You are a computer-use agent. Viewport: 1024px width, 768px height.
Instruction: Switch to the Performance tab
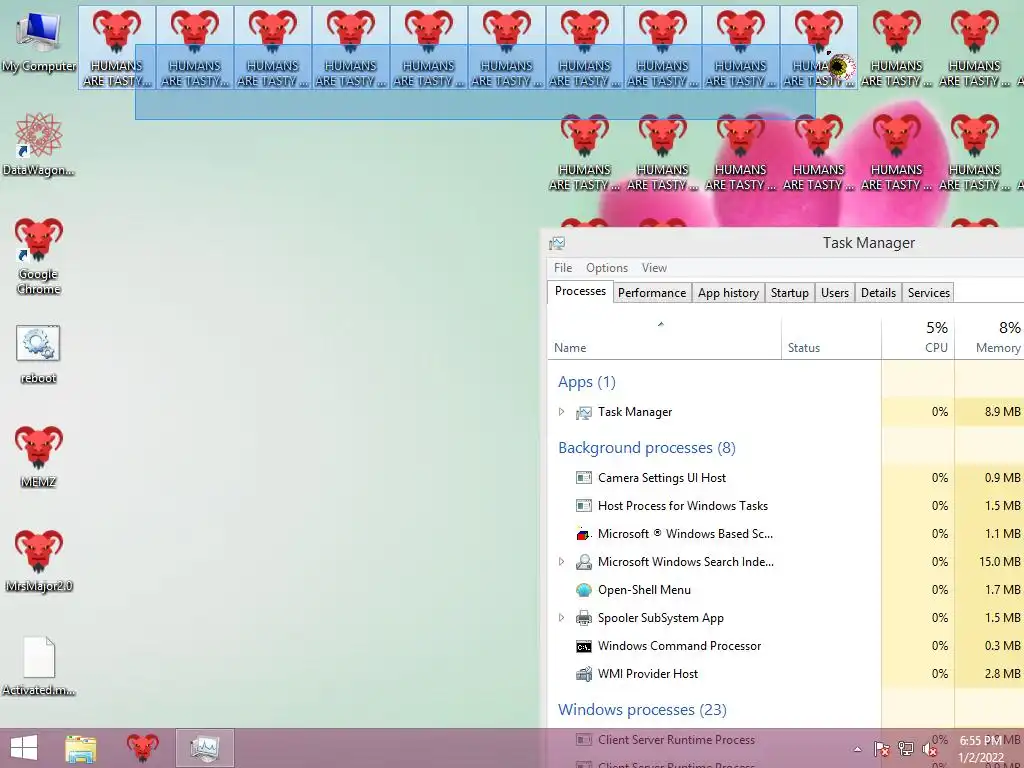coord(652,293)
